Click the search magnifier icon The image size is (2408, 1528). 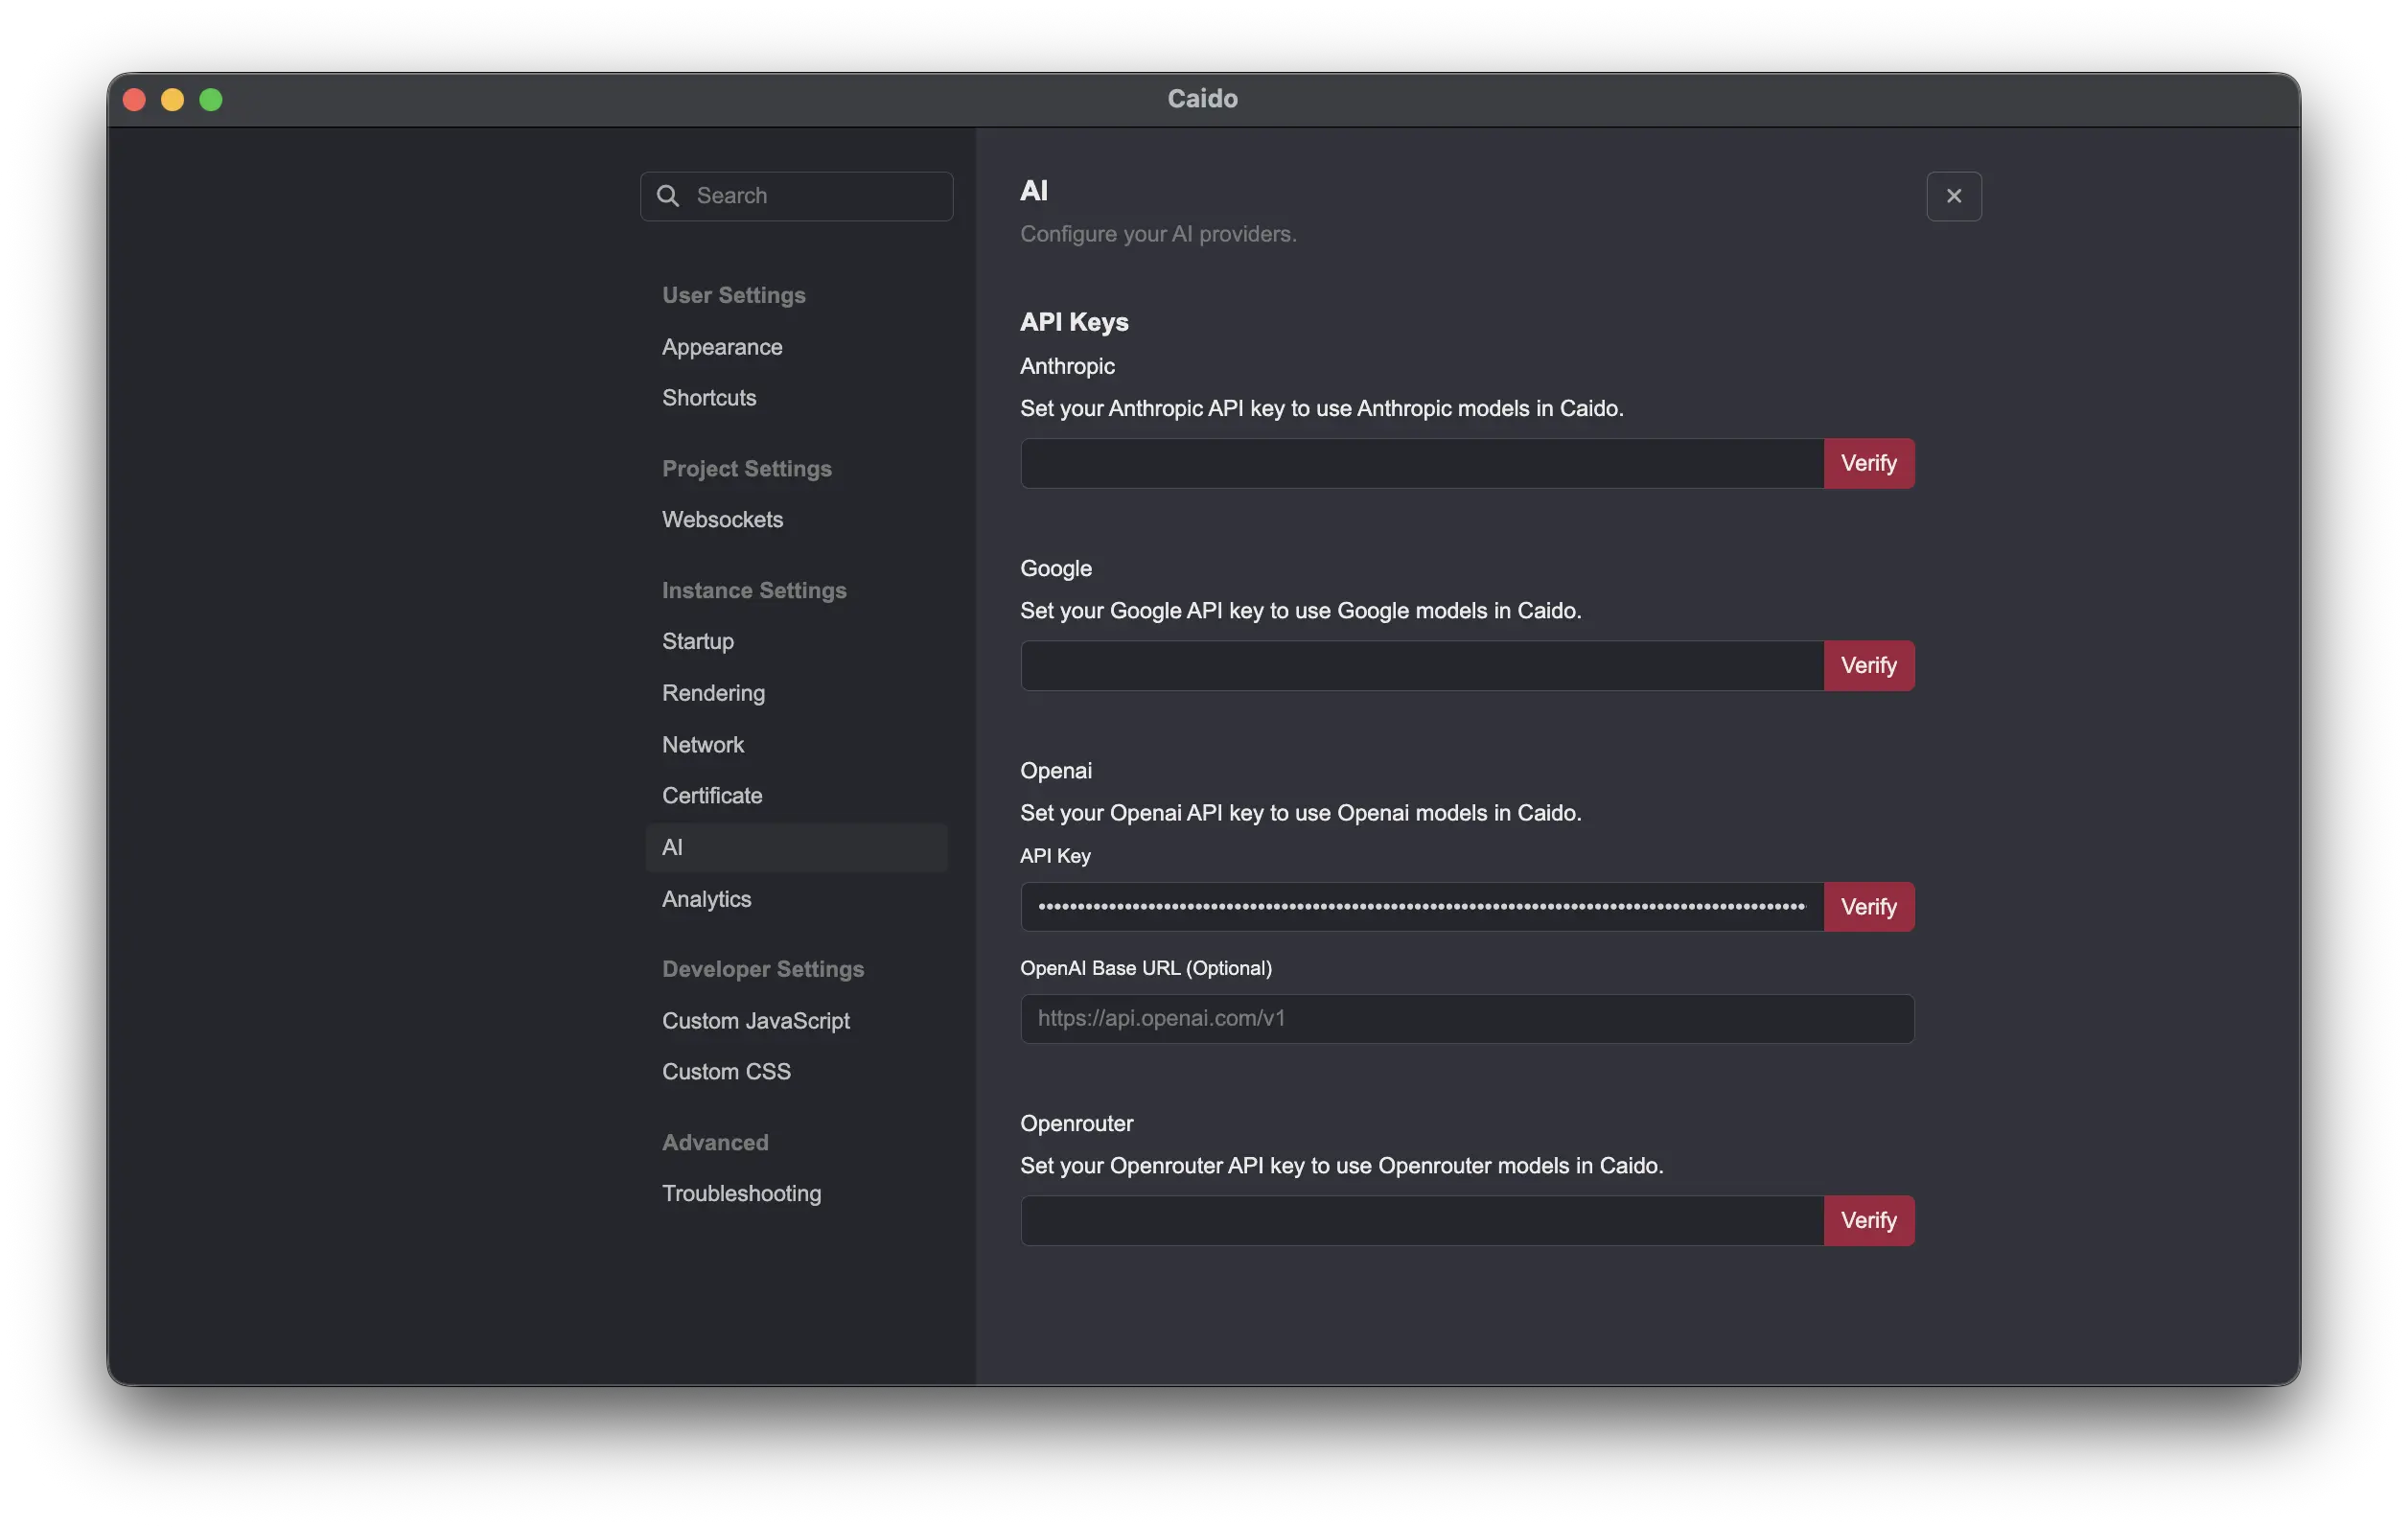click(668, 196)
